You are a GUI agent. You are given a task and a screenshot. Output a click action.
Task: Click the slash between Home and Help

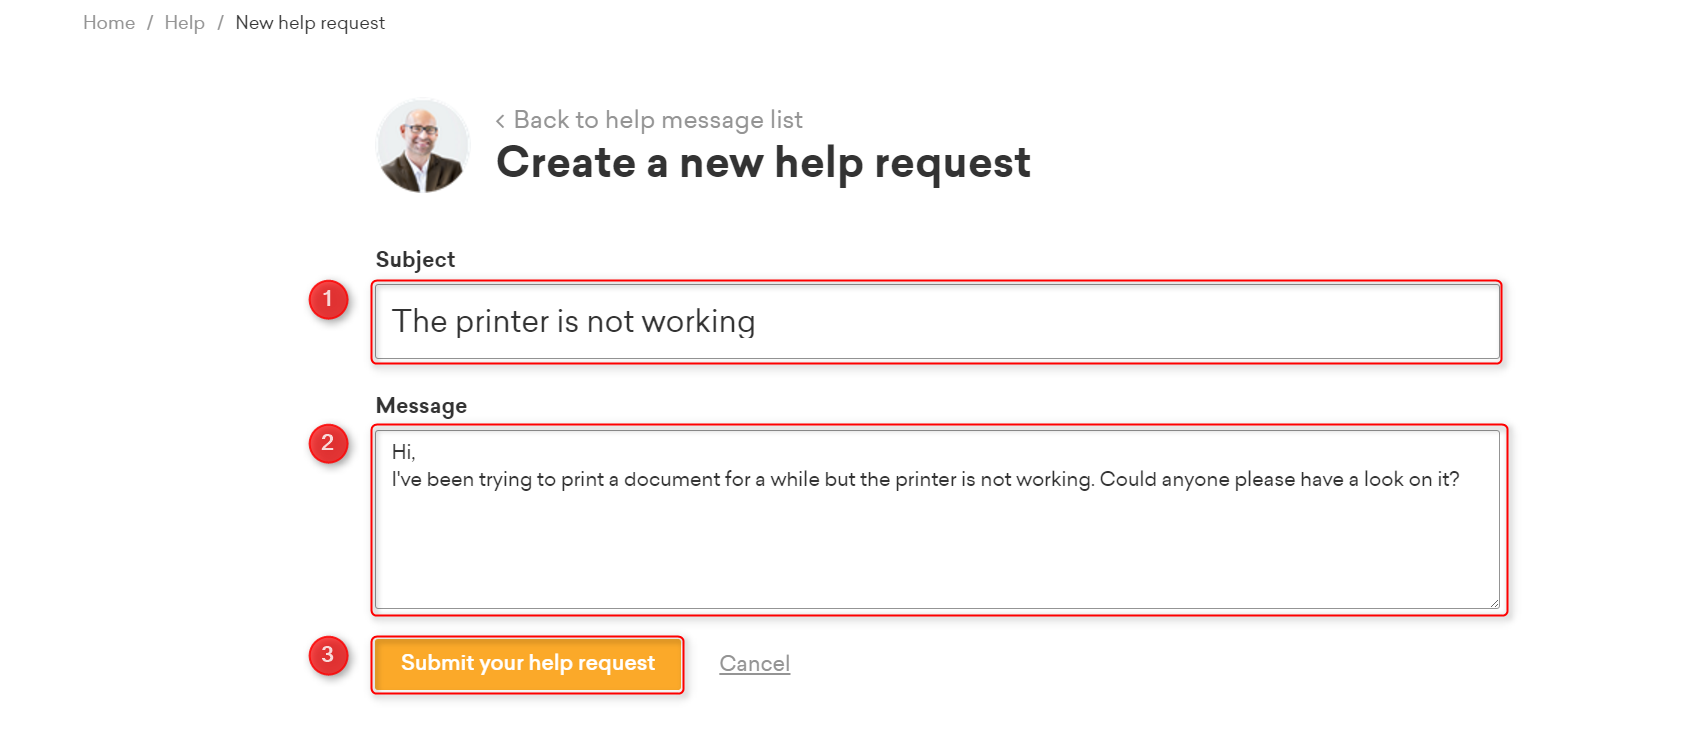coord(150,23)
